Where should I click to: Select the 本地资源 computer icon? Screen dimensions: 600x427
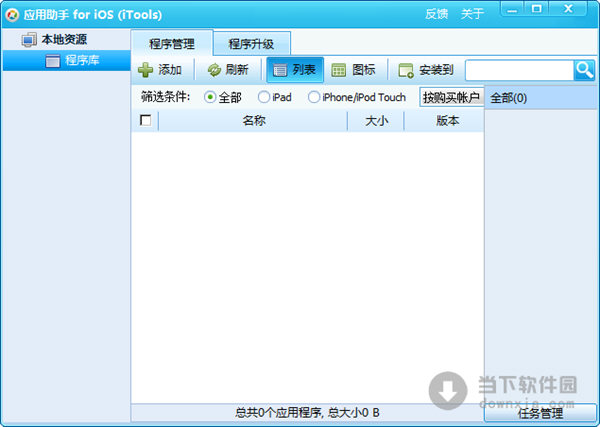[x=29, y=40]
